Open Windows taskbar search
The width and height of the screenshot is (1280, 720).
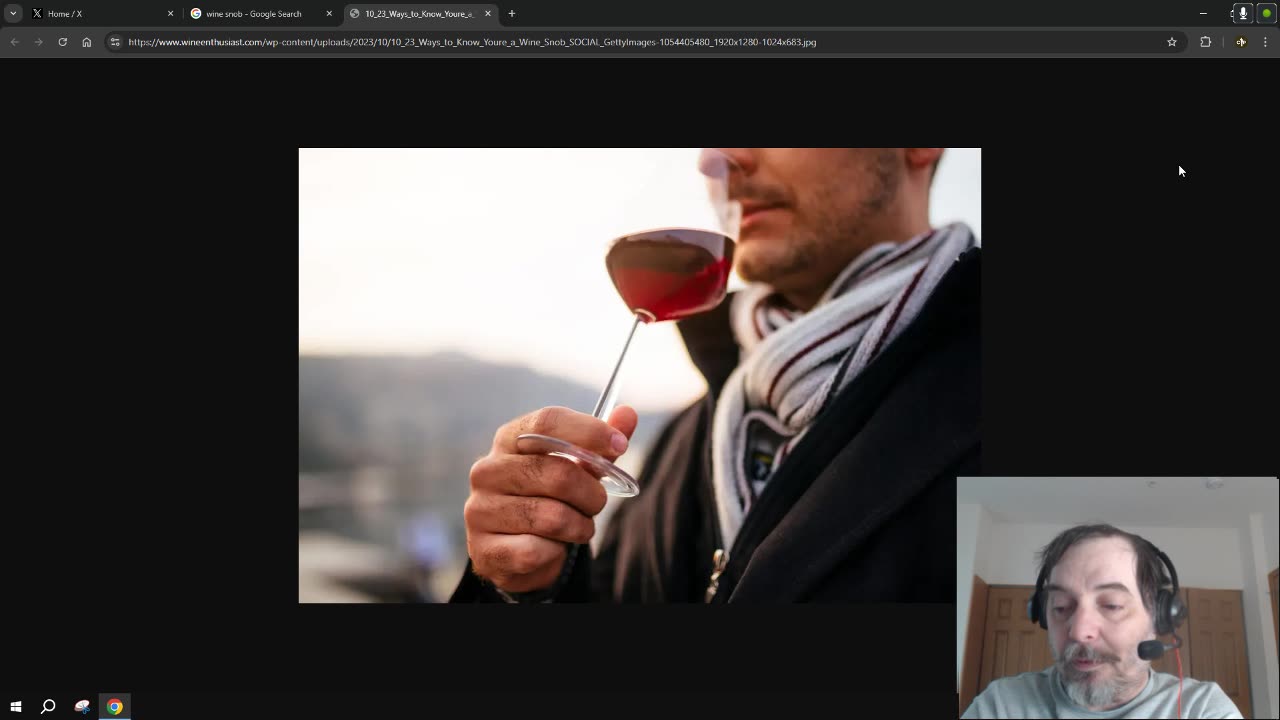(x=48, y=707)
